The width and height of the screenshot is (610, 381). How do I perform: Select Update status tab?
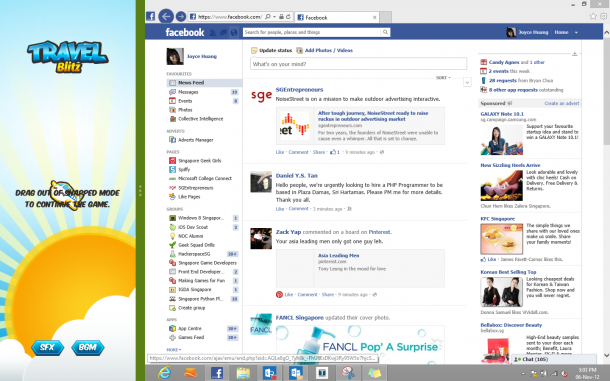pyautogui.click(x=272, y=50)
